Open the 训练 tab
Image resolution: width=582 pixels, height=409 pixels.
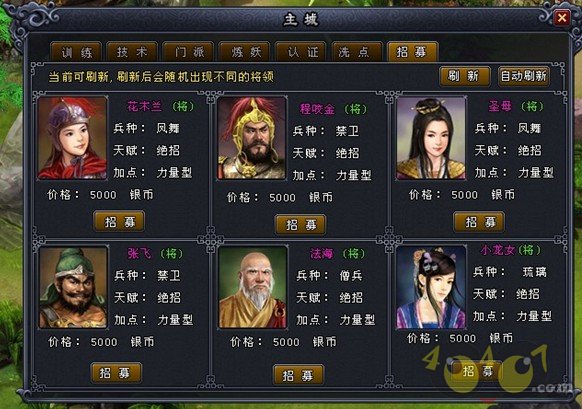click(x=76, y=52)
